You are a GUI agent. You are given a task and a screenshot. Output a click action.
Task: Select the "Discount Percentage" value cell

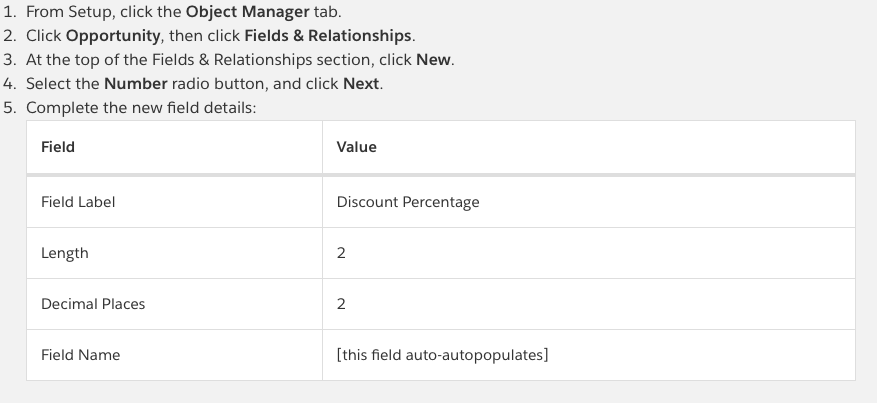pyautogui.click(x=408, y=202)
